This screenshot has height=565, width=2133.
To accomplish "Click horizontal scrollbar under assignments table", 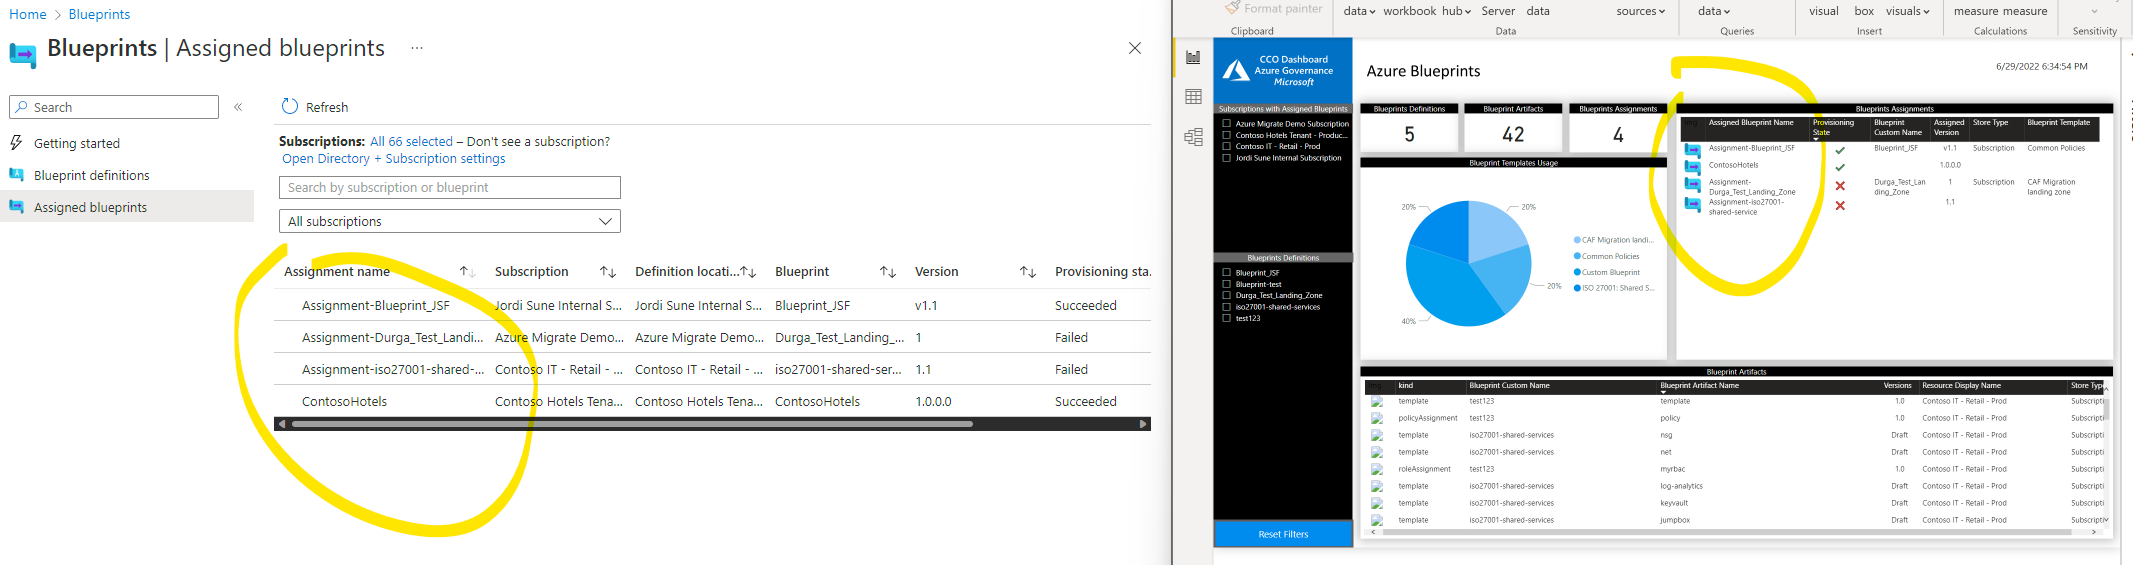I will 632,424.
